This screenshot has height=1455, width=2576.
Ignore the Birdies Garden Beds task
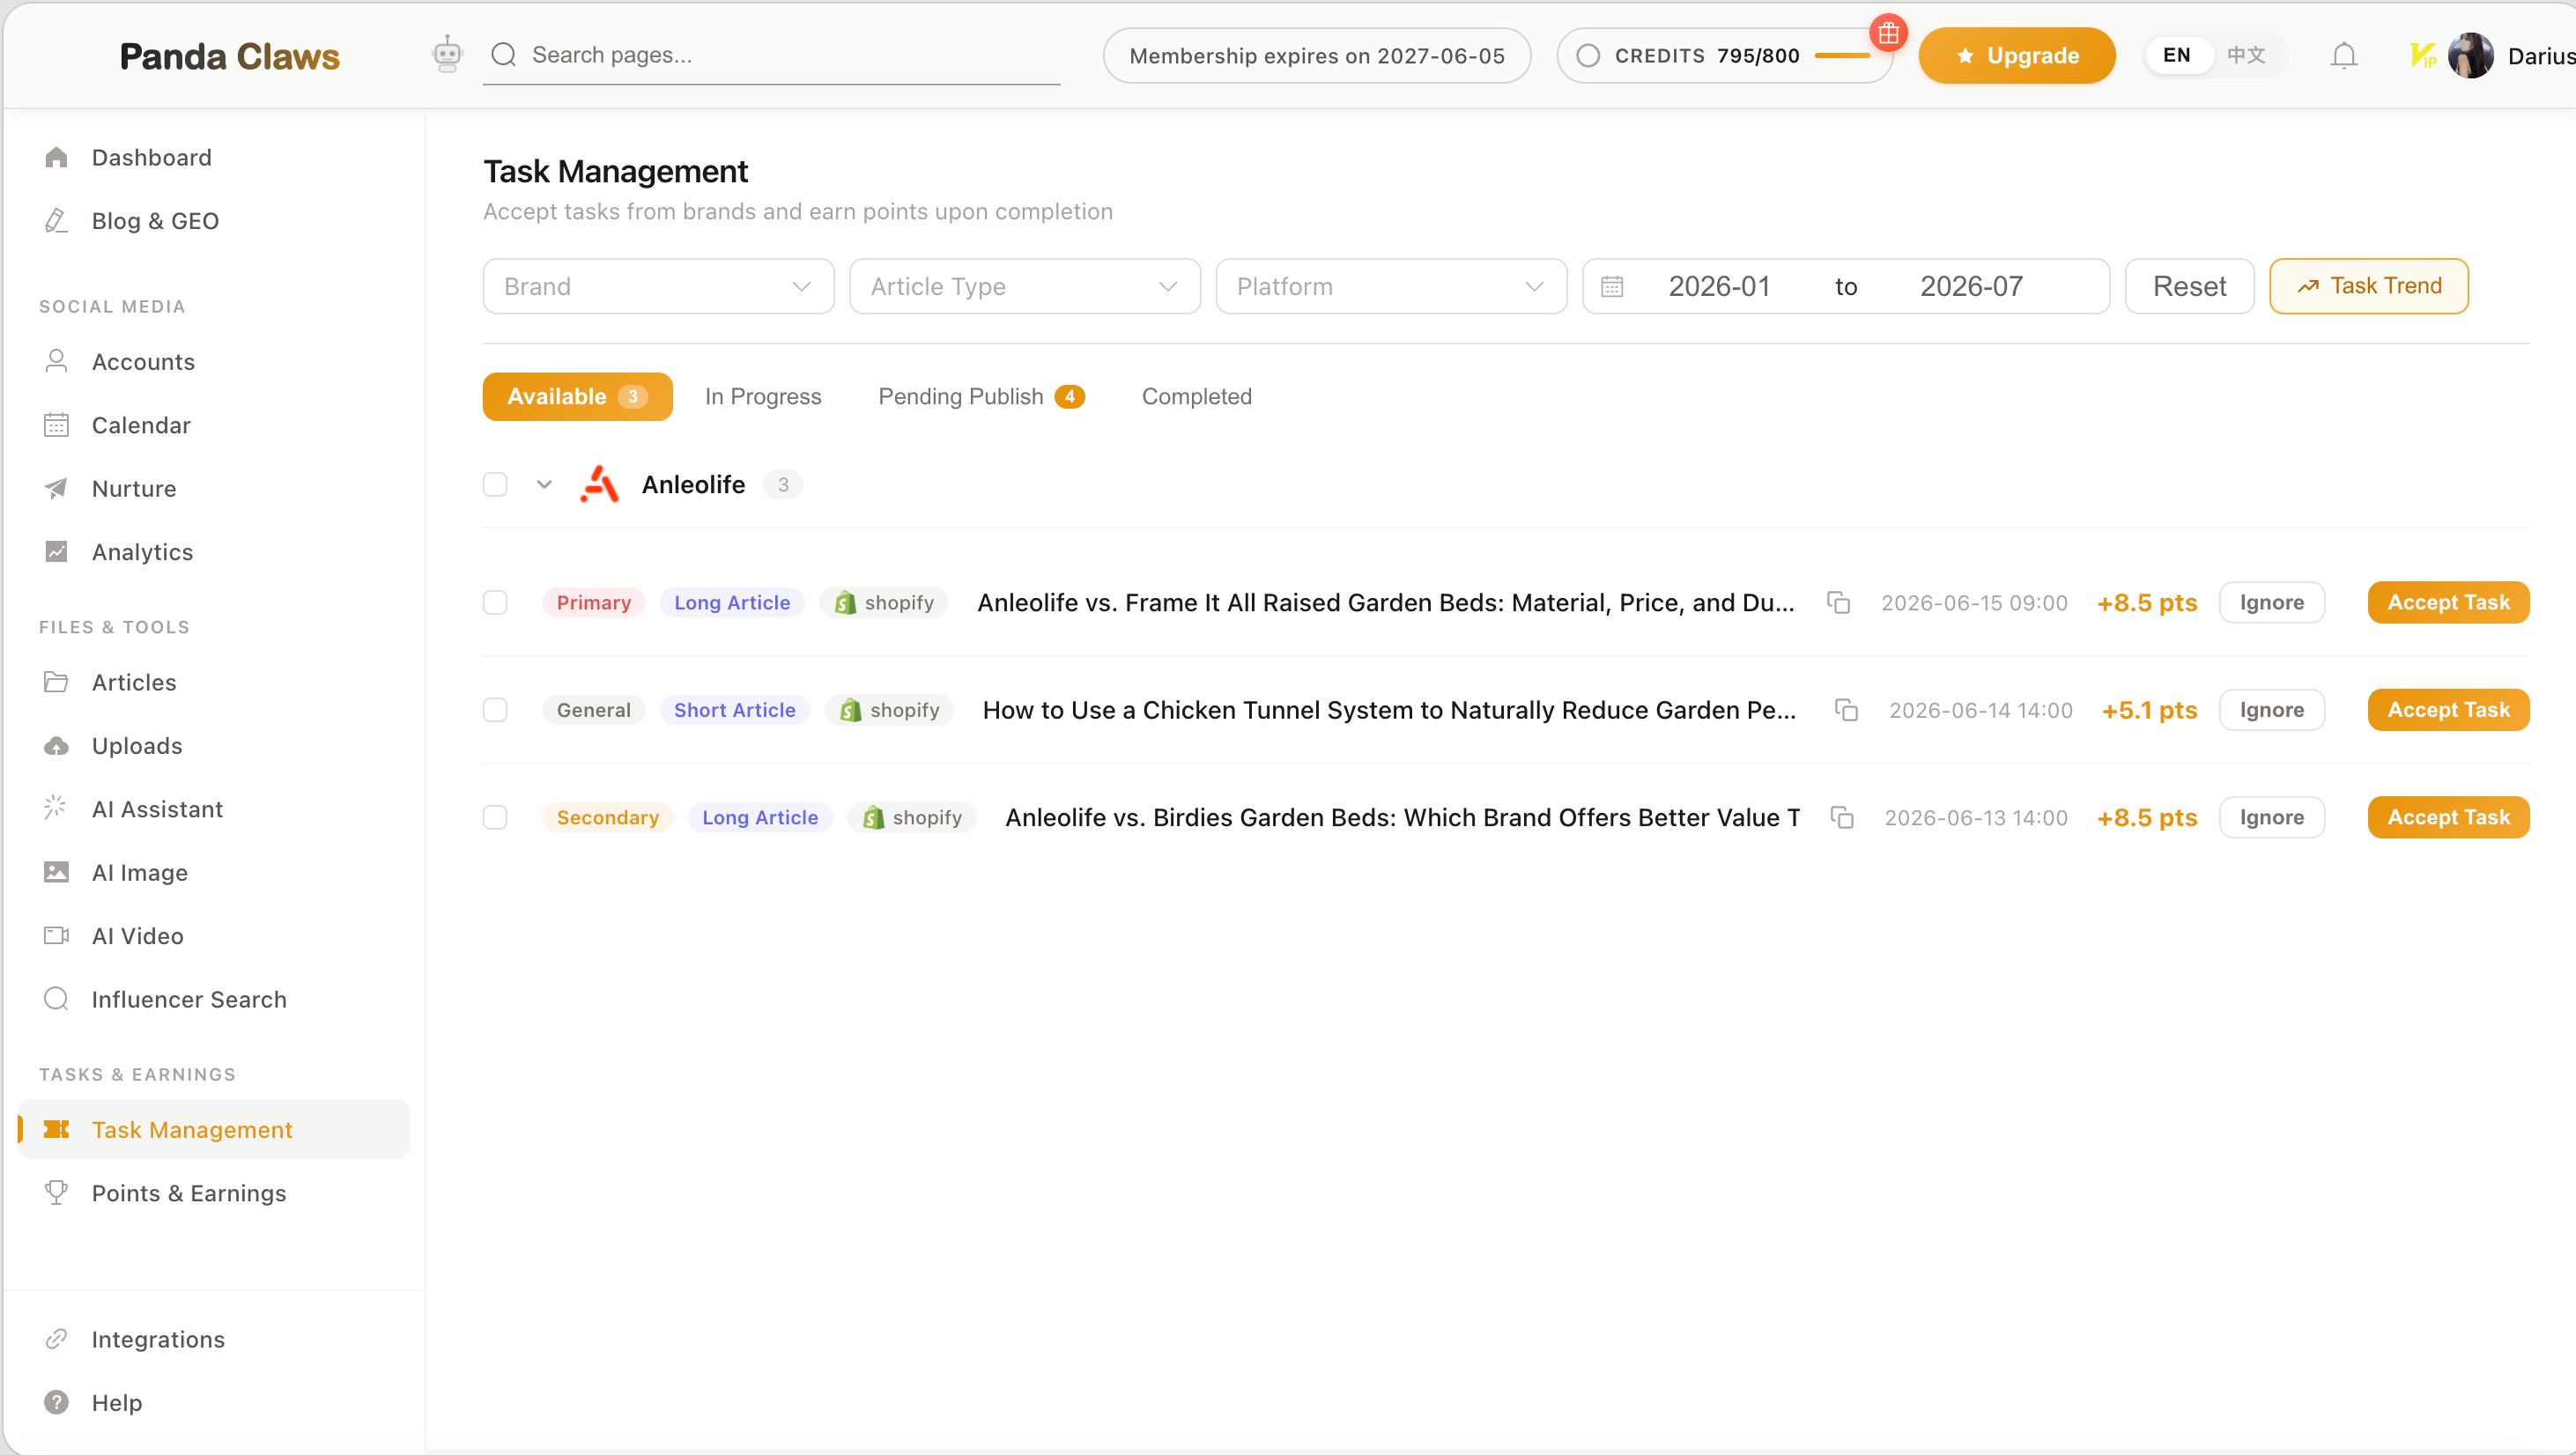[x=2271, y=818]
